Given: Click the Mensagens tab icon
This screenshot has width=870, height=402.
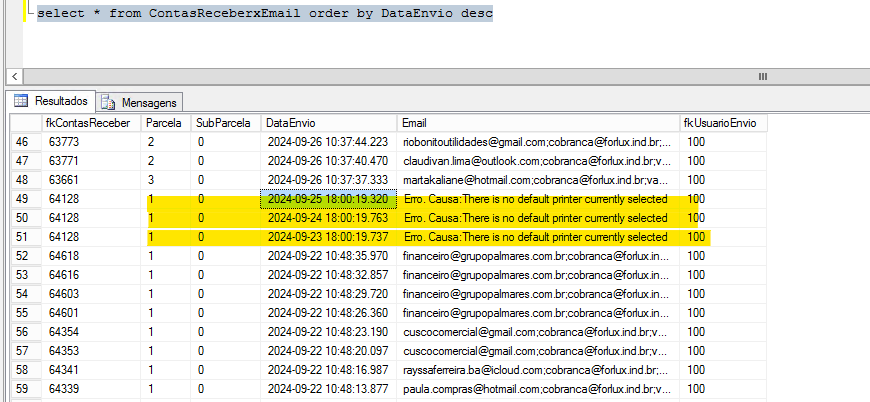Looking at the screenshot, I should (108, 102).
